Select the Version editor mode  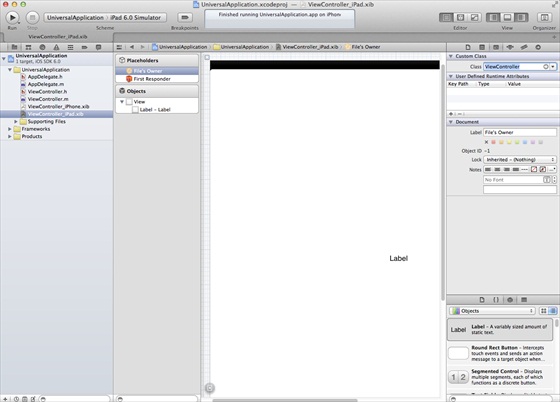point(474,17)
